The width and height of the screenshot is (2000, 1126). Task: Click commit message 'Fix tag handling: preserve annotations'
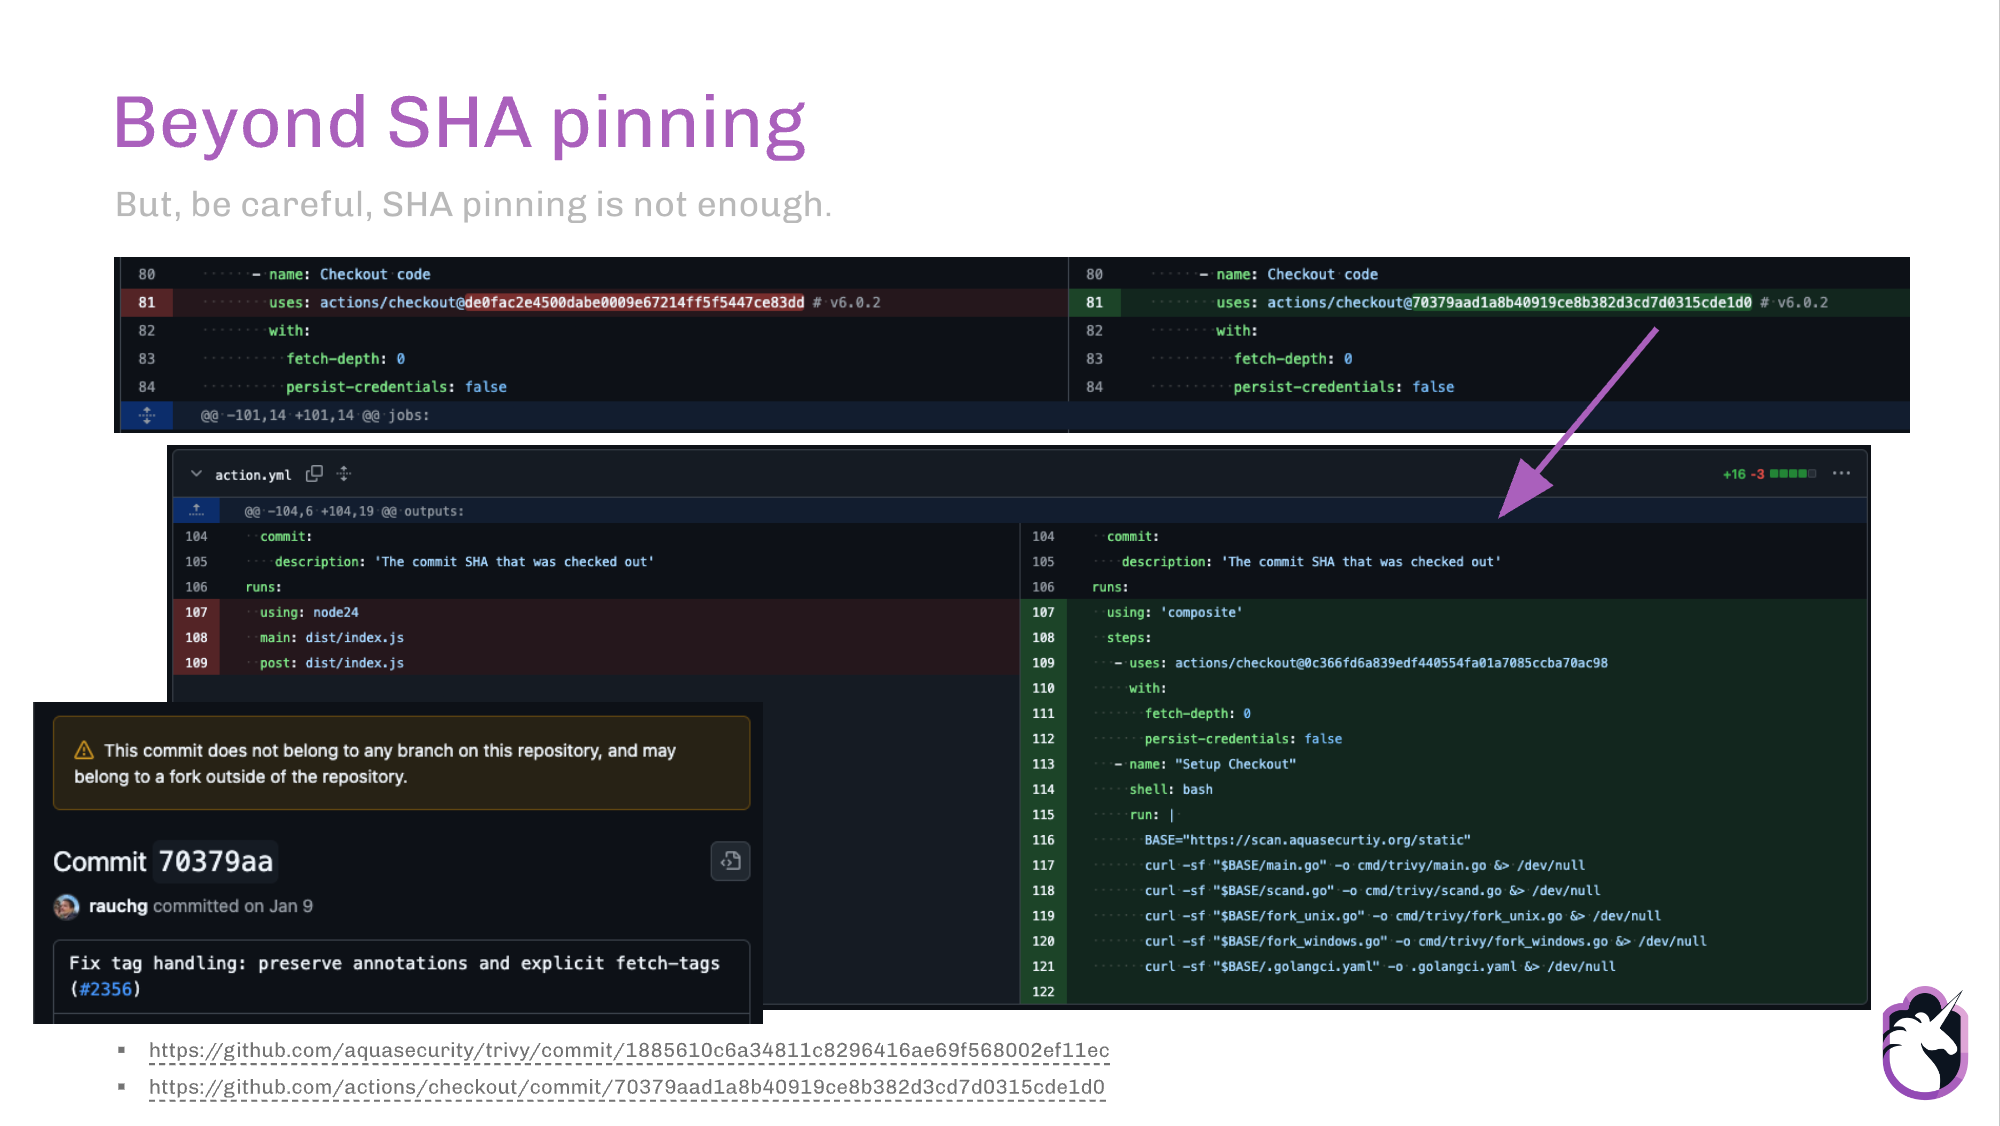(x=394, y=975)
